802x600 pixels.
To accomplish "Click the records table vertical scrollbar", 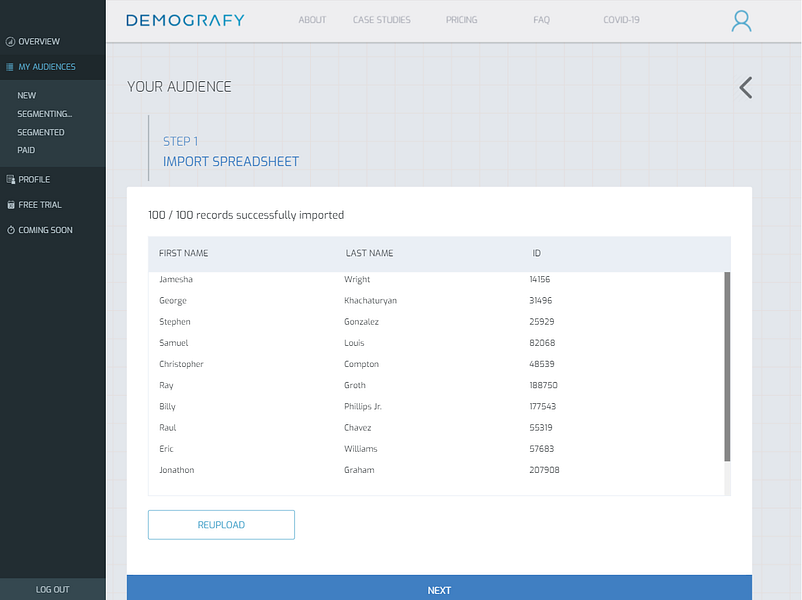I will 727,366.
